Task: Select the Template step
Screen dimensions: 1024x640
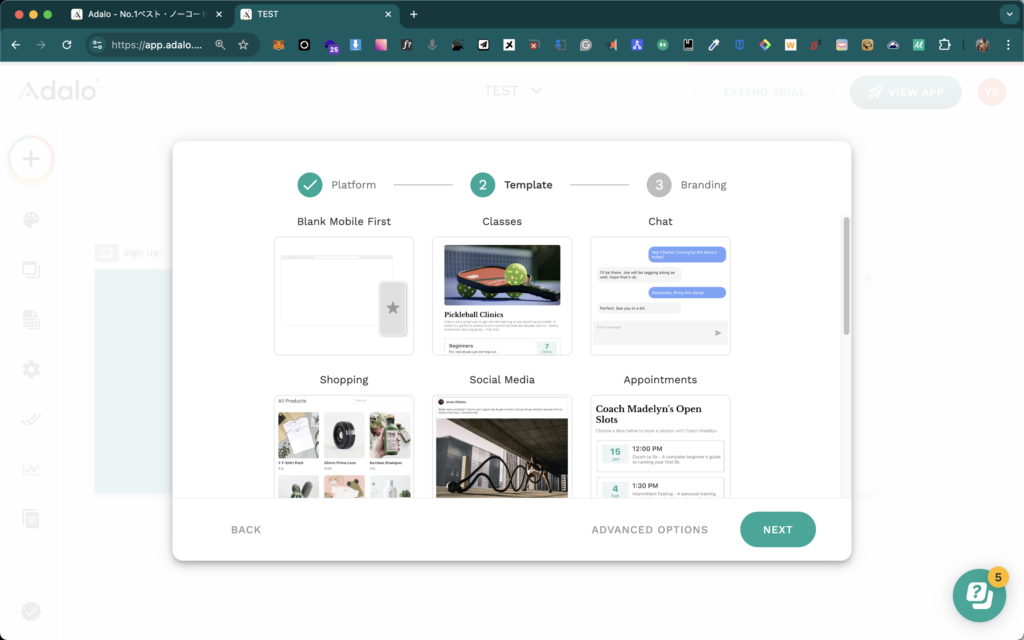Action: point(511,185)
